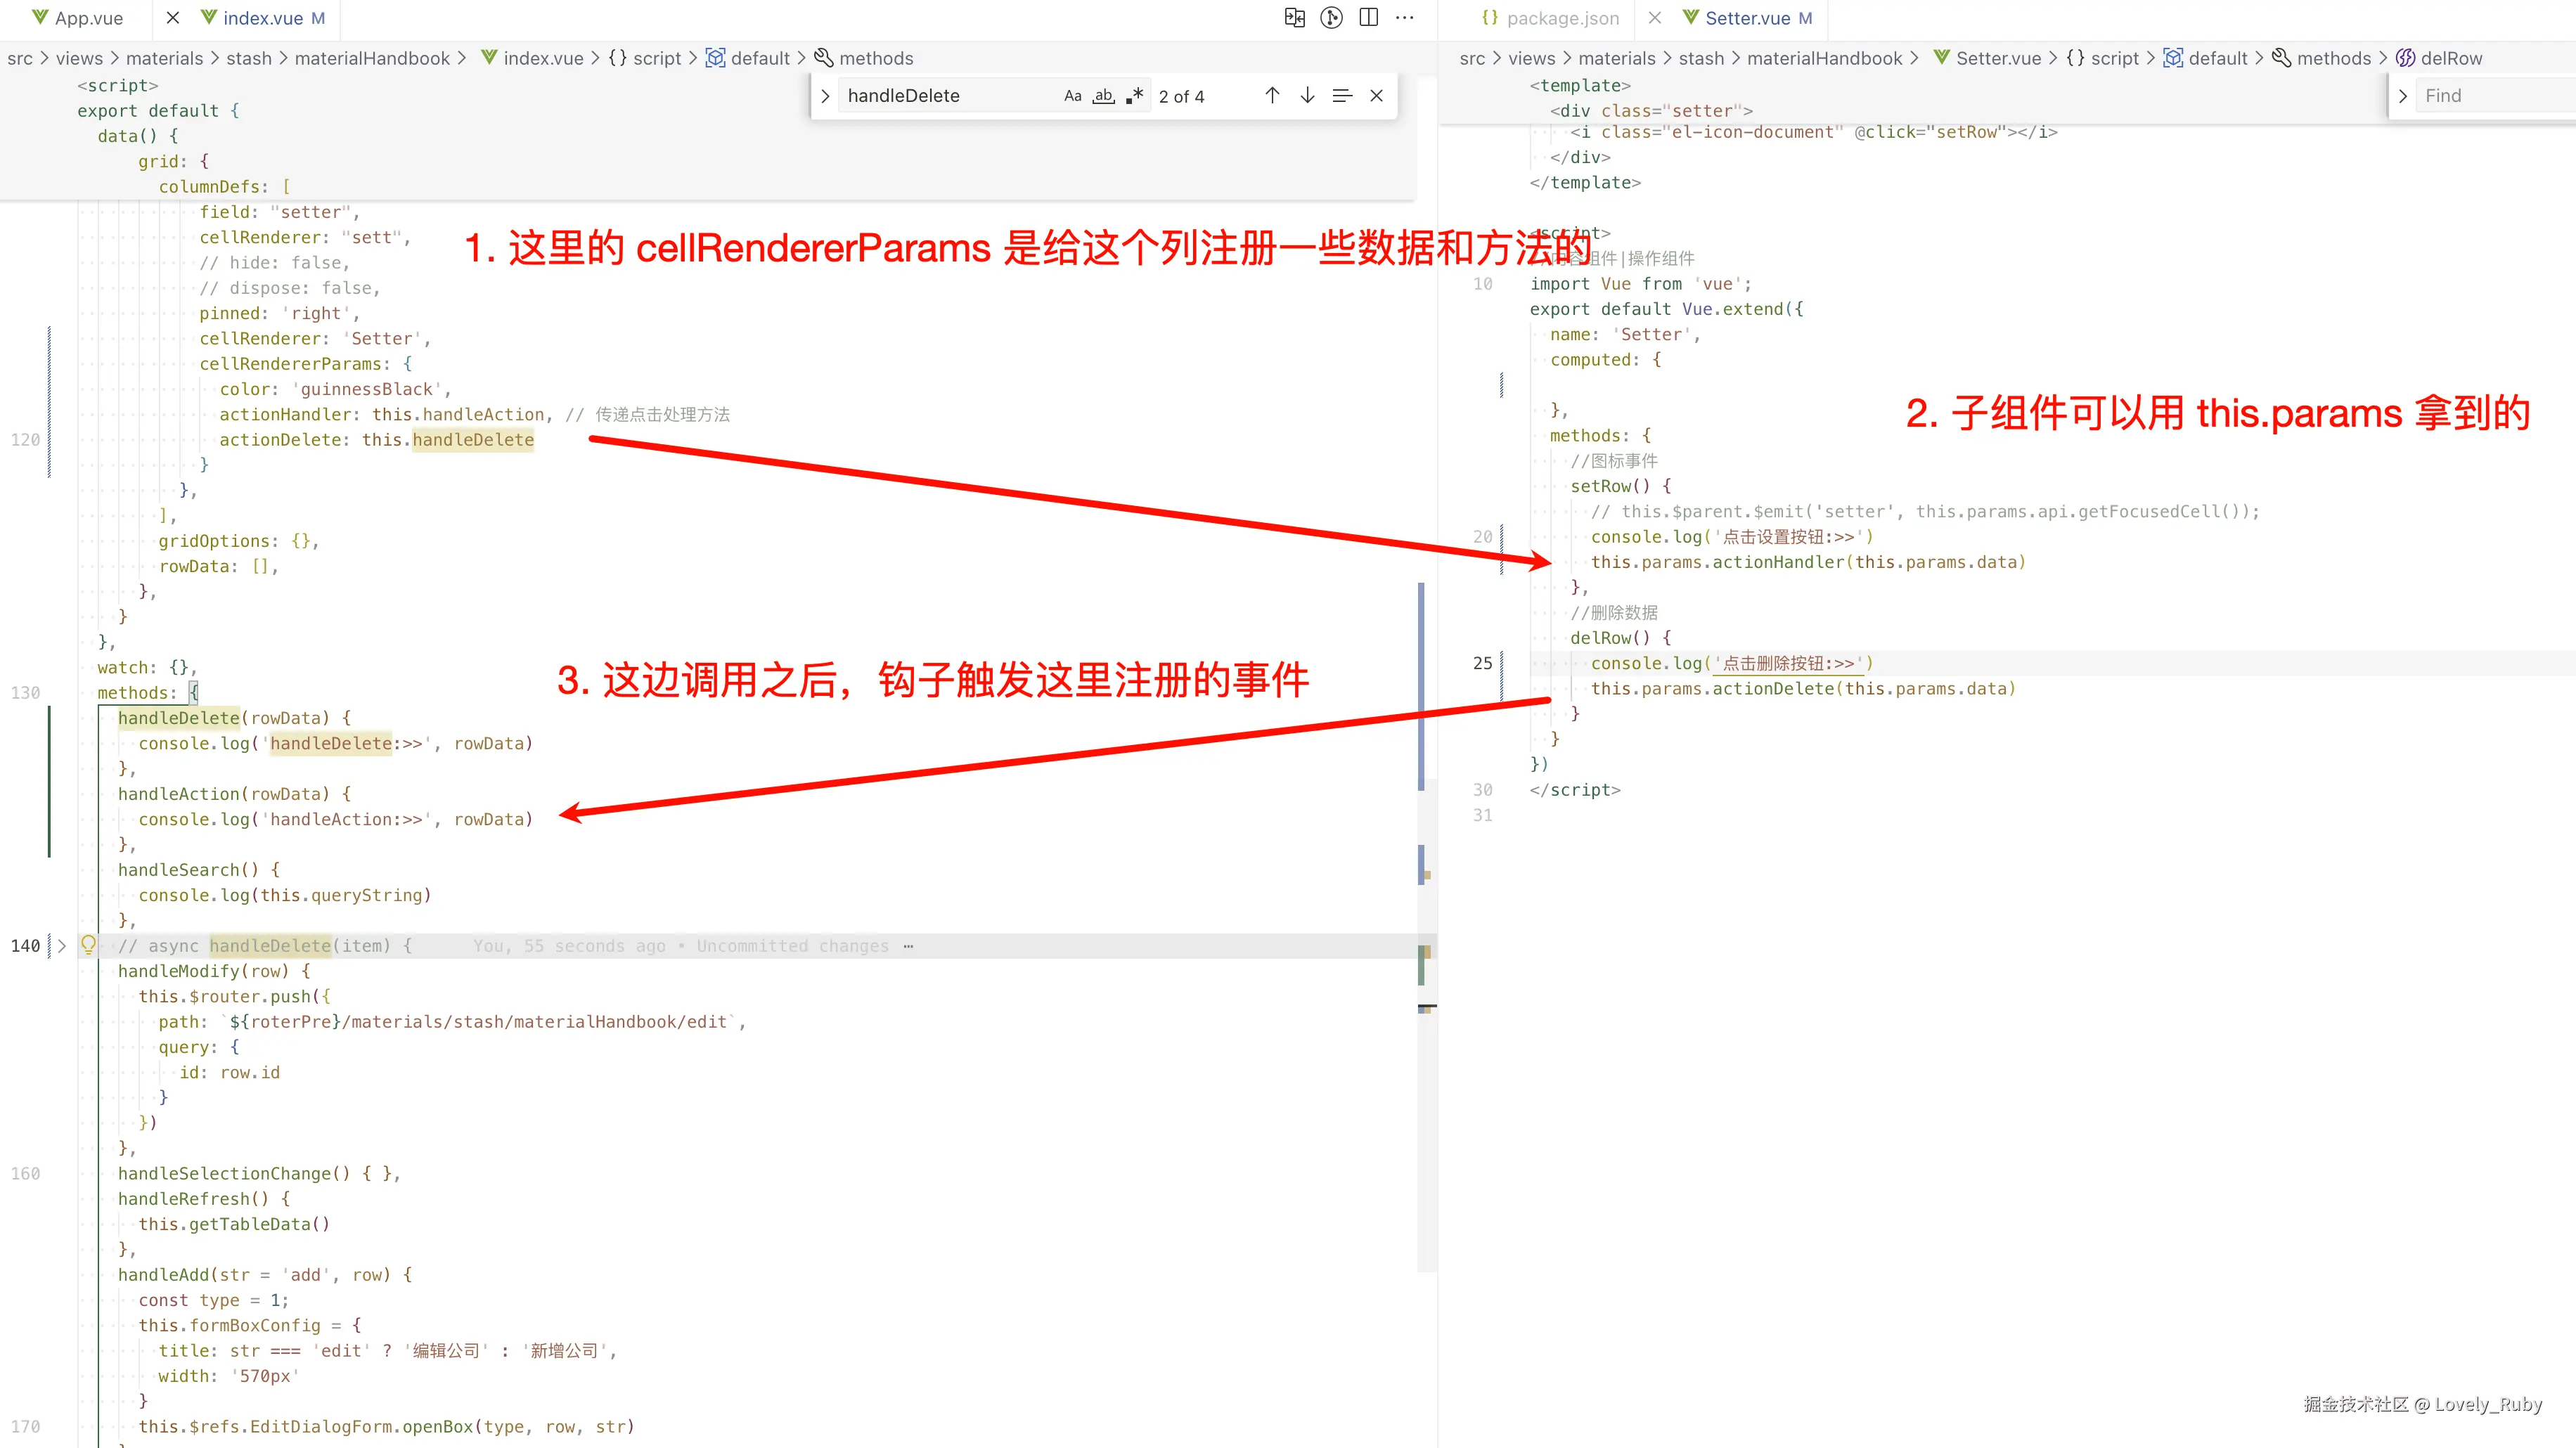2576x1448 pixels.
Task: Click delRow in the right breadcrumb
Action: pyautogui.click(x=2451, y=58)
